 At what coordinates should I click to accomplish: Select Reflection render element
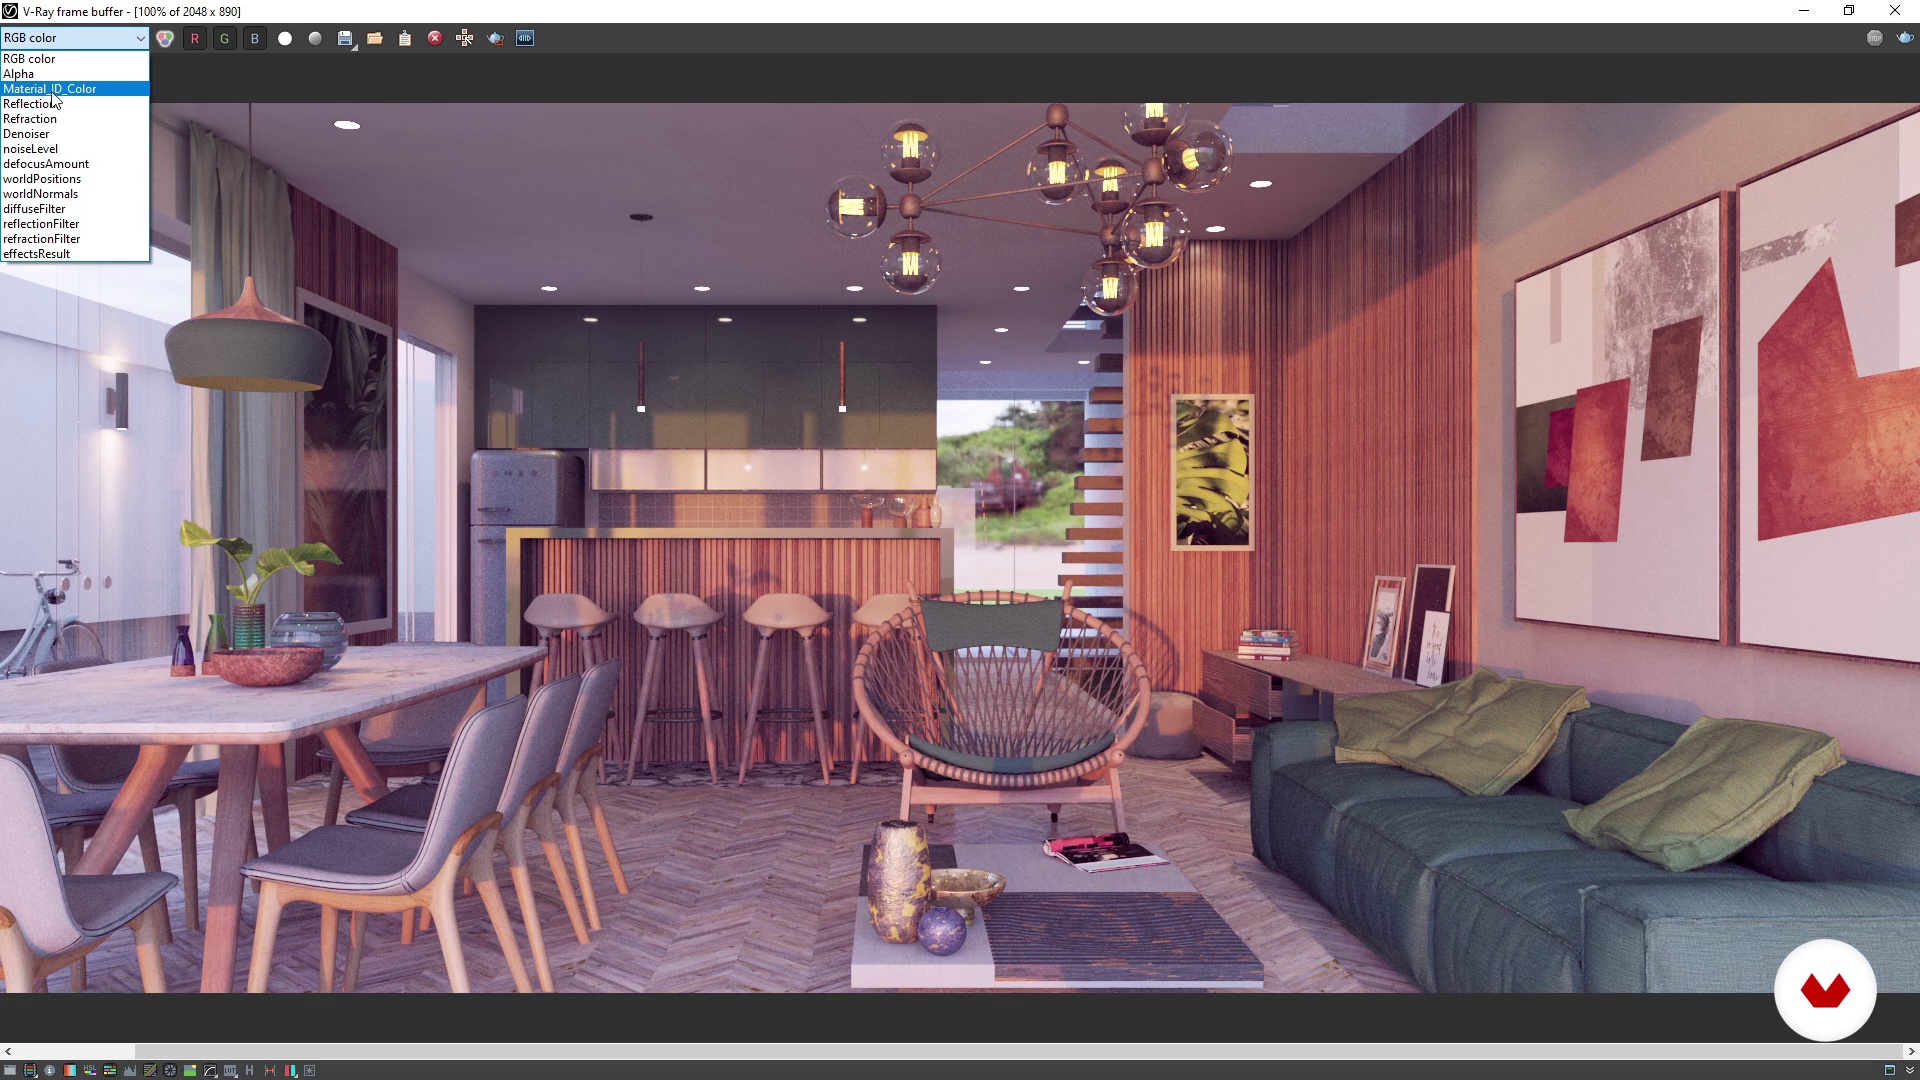[75, 104]
